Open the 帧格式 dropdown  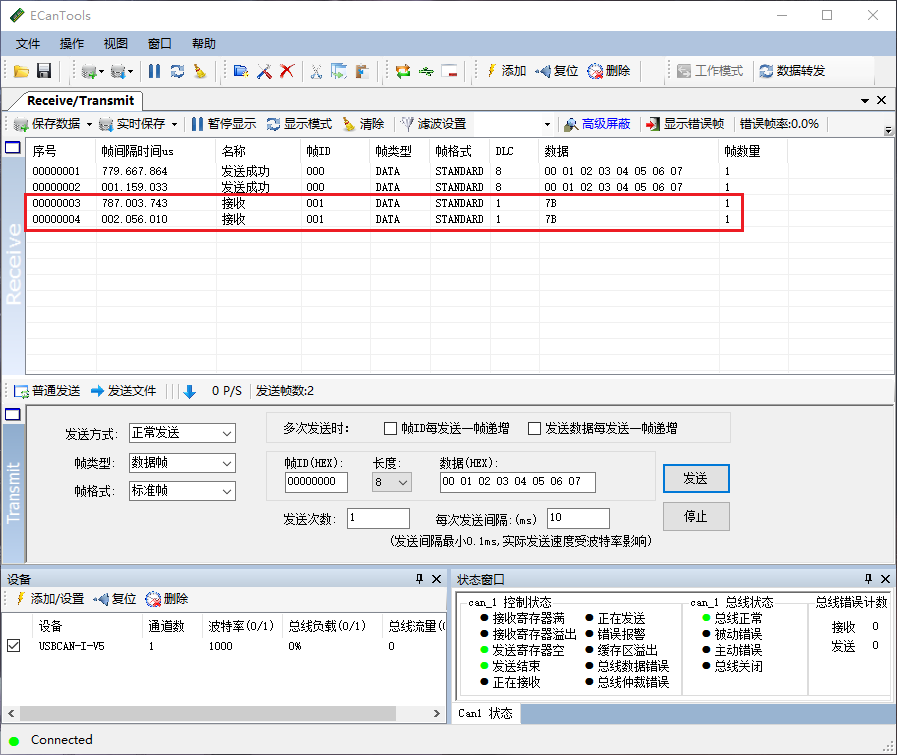coord(182,491)
